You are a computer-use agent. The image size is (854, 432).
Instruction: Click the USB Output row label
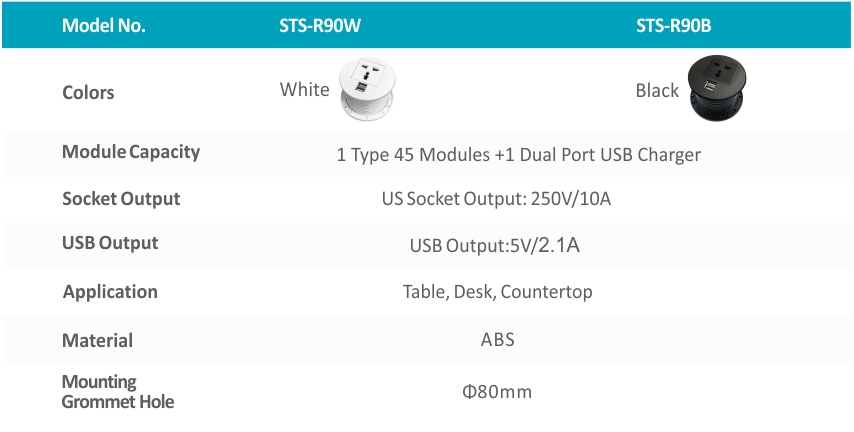point(110,243)
